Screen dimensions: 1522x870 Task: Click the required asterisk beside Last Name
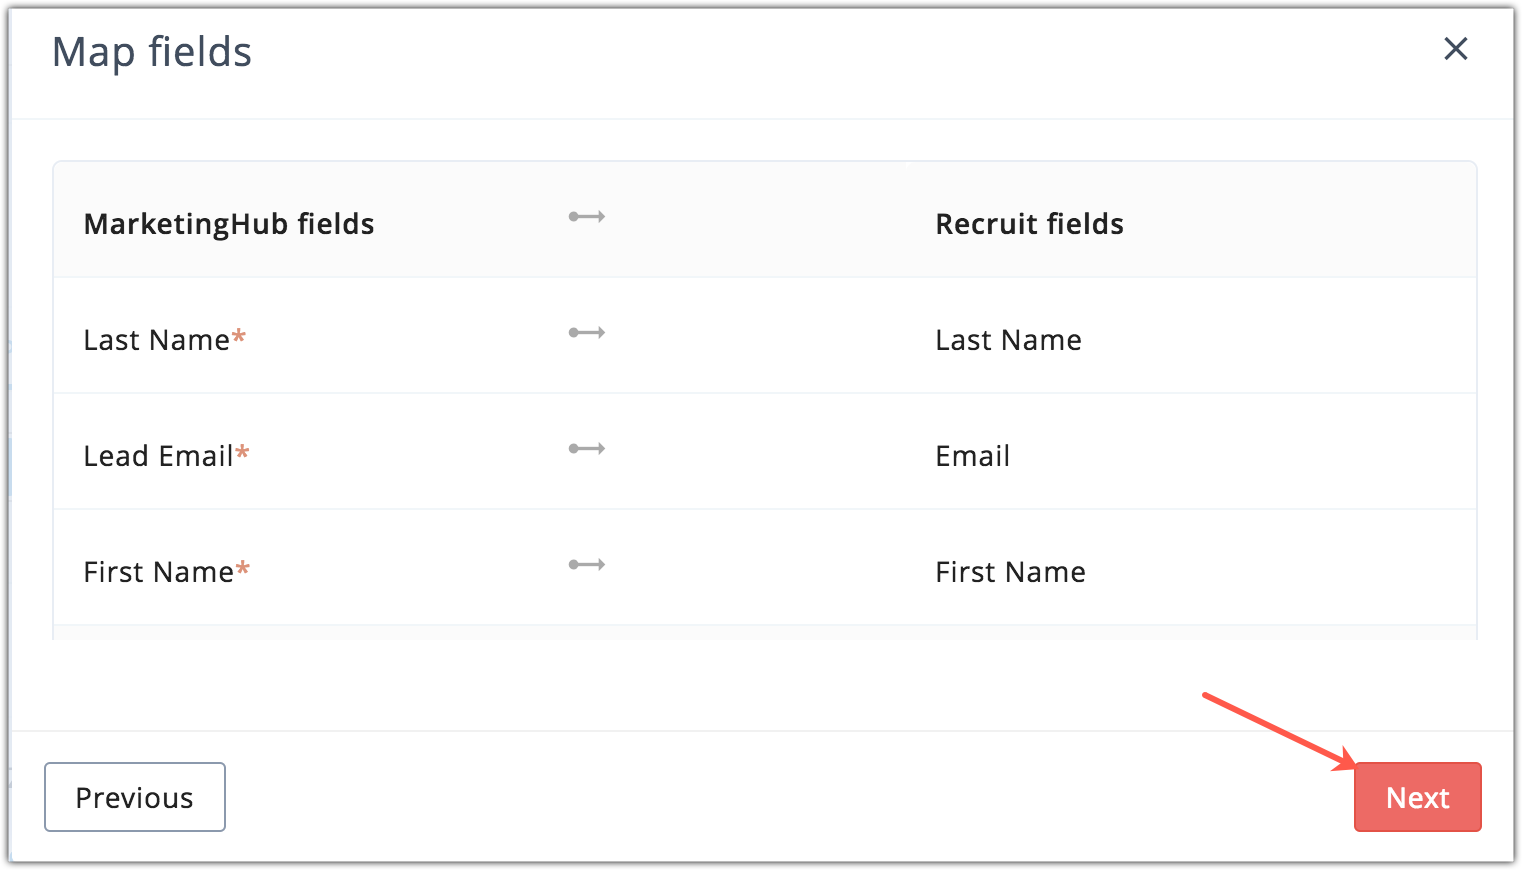[x=239, y=337]
